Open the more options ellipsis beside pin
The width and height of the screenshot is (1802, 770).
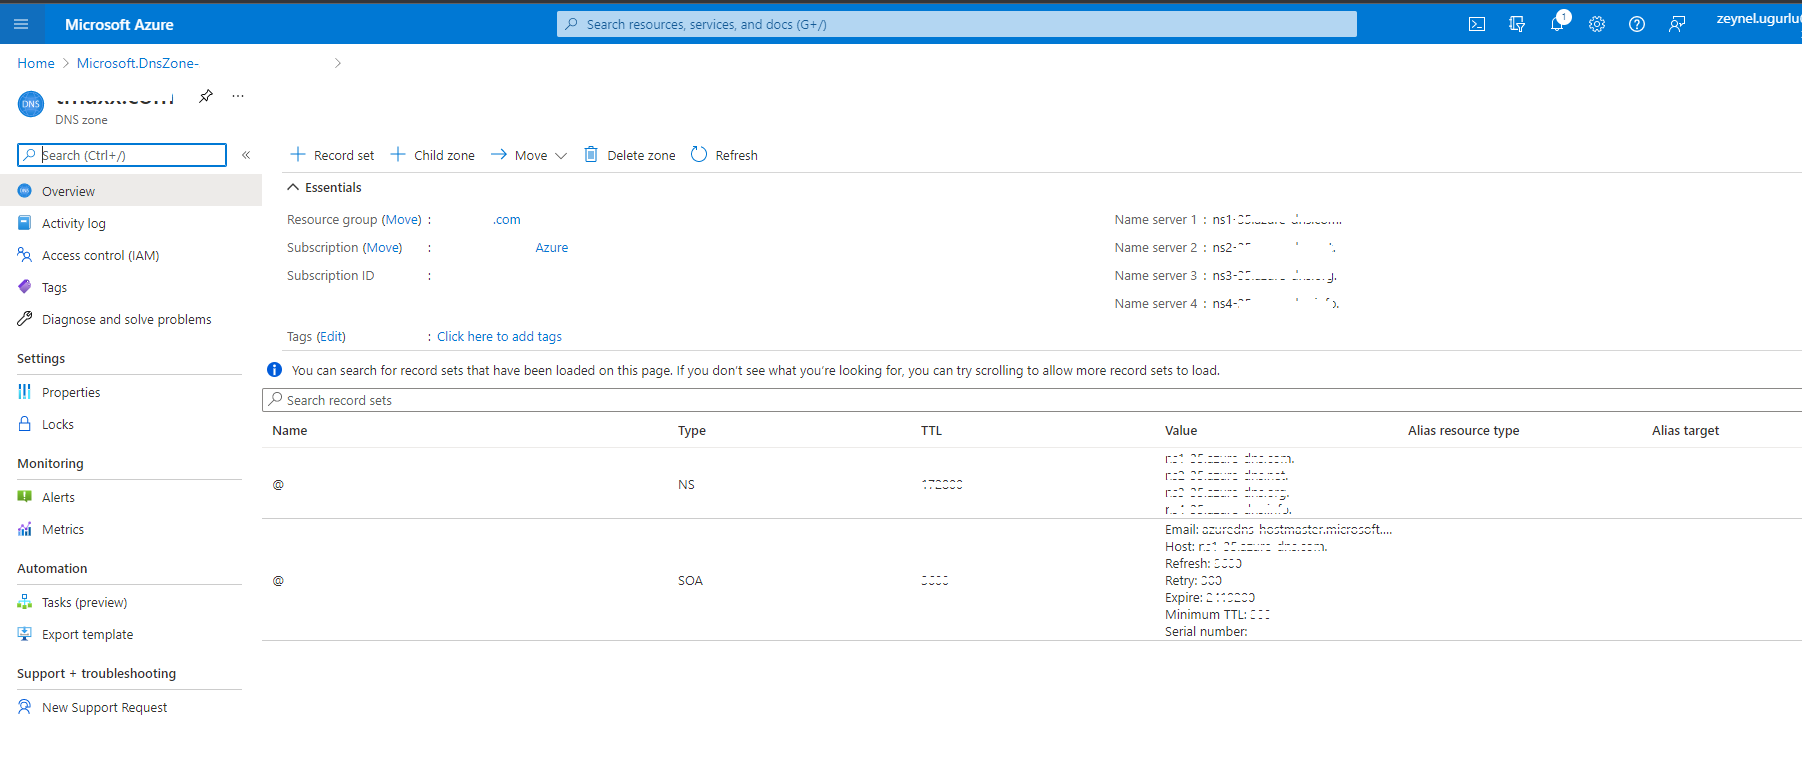[238, 96]
